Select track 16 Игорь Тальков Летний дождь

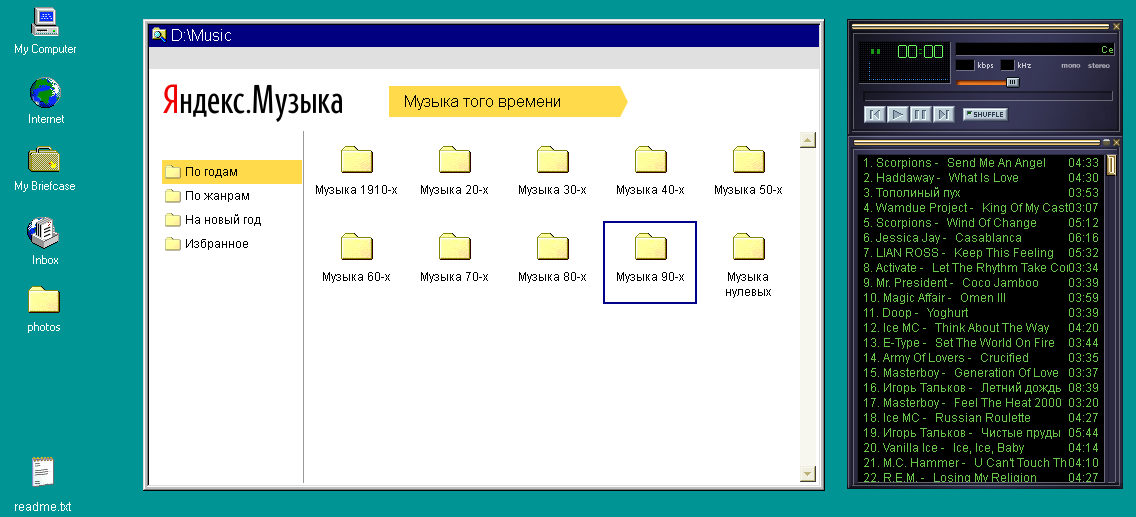(x=981, y=387)
